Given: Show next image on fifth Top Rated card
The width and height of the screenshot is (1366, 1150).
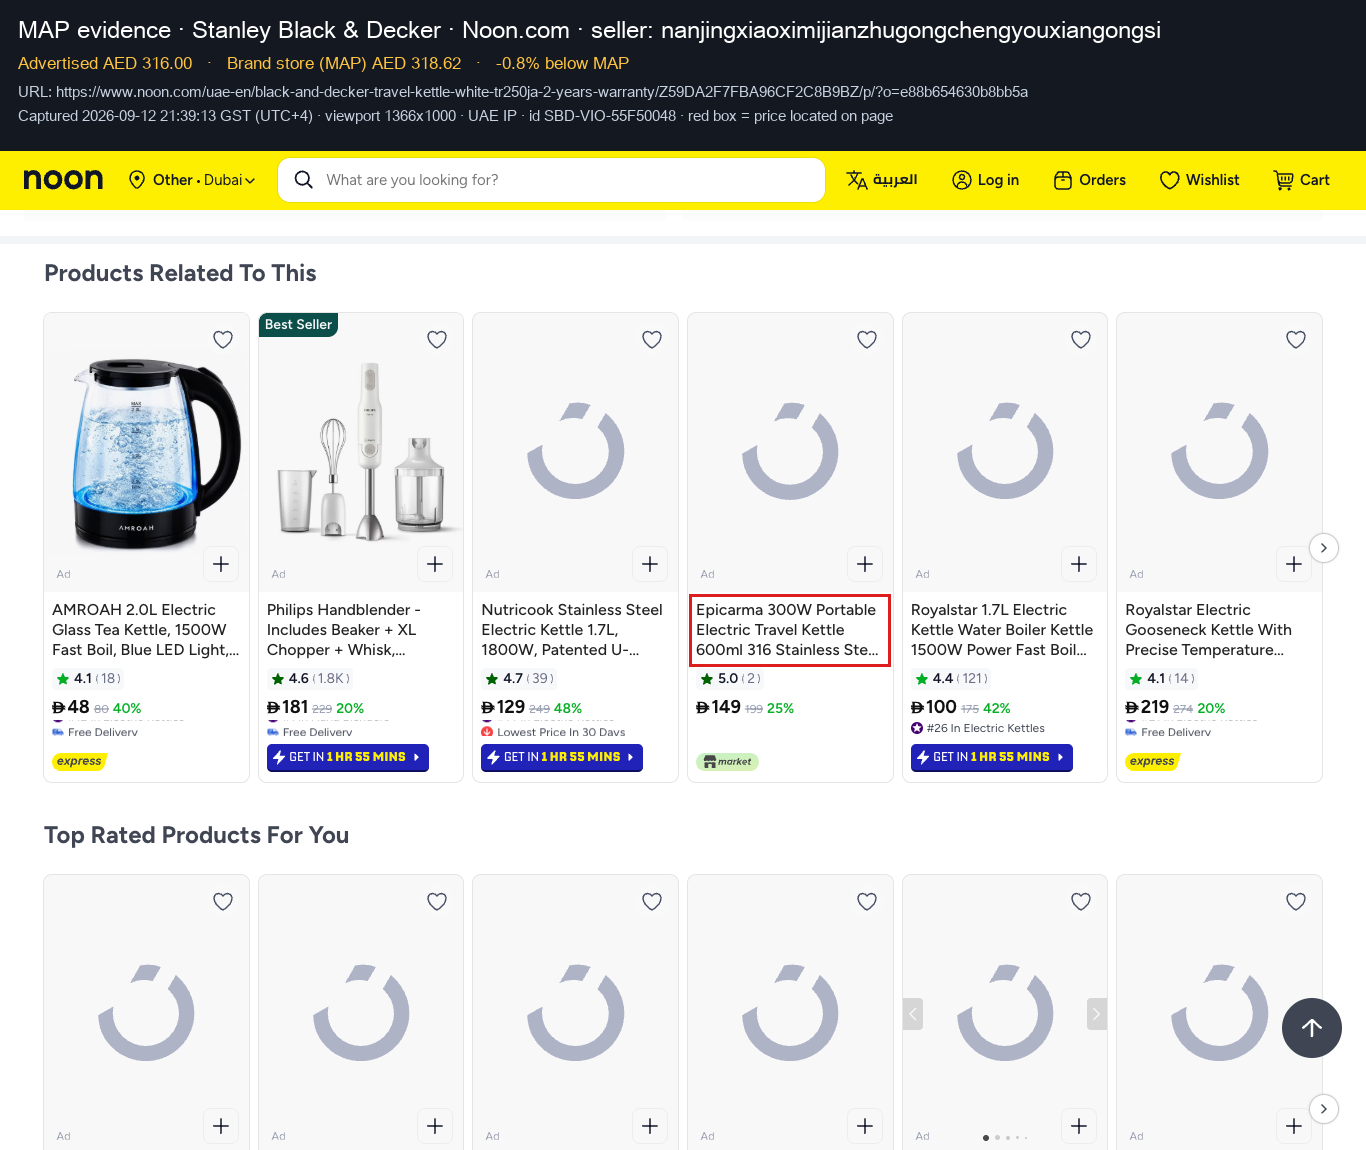Looking at the screenshot, I should [1097, 1014].
